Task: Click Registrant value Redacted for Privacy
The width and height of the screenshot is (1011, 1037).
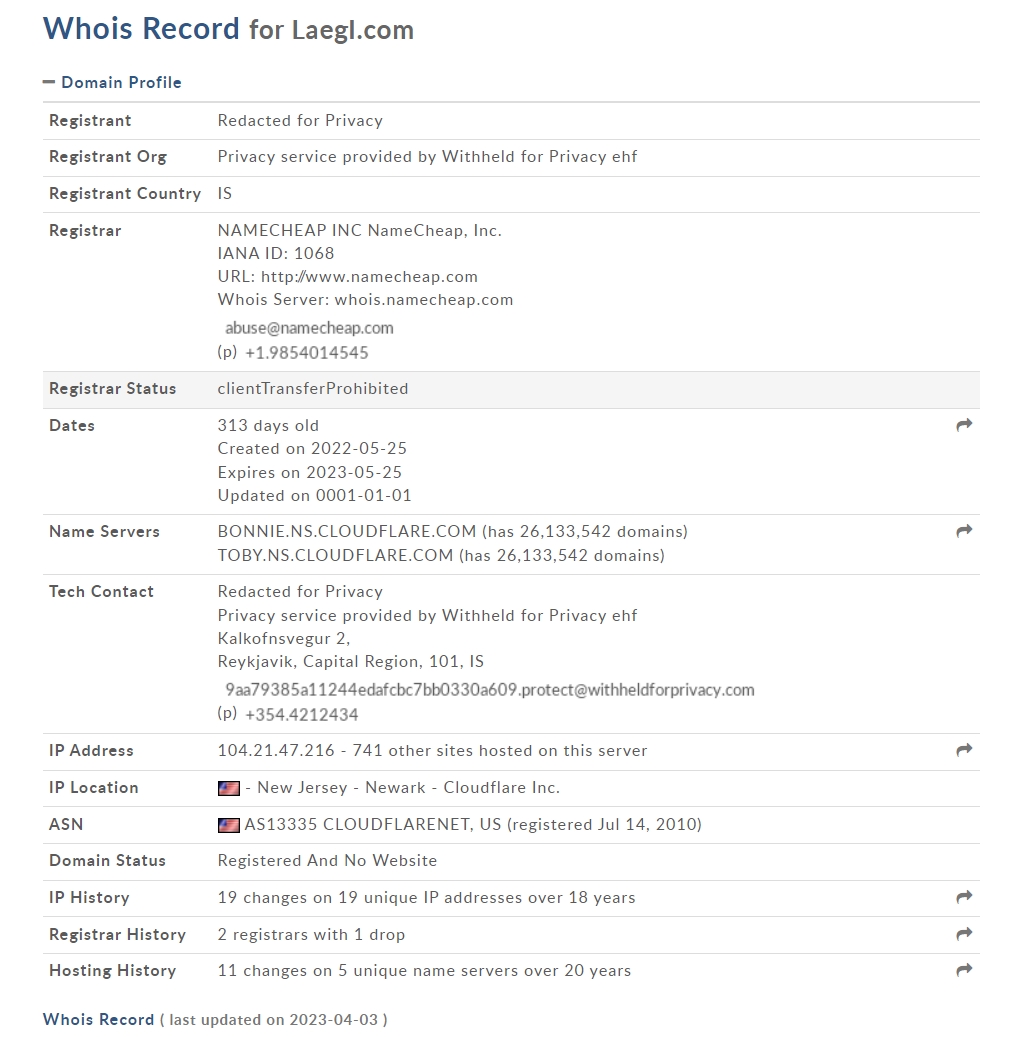Action: [300, 120]
